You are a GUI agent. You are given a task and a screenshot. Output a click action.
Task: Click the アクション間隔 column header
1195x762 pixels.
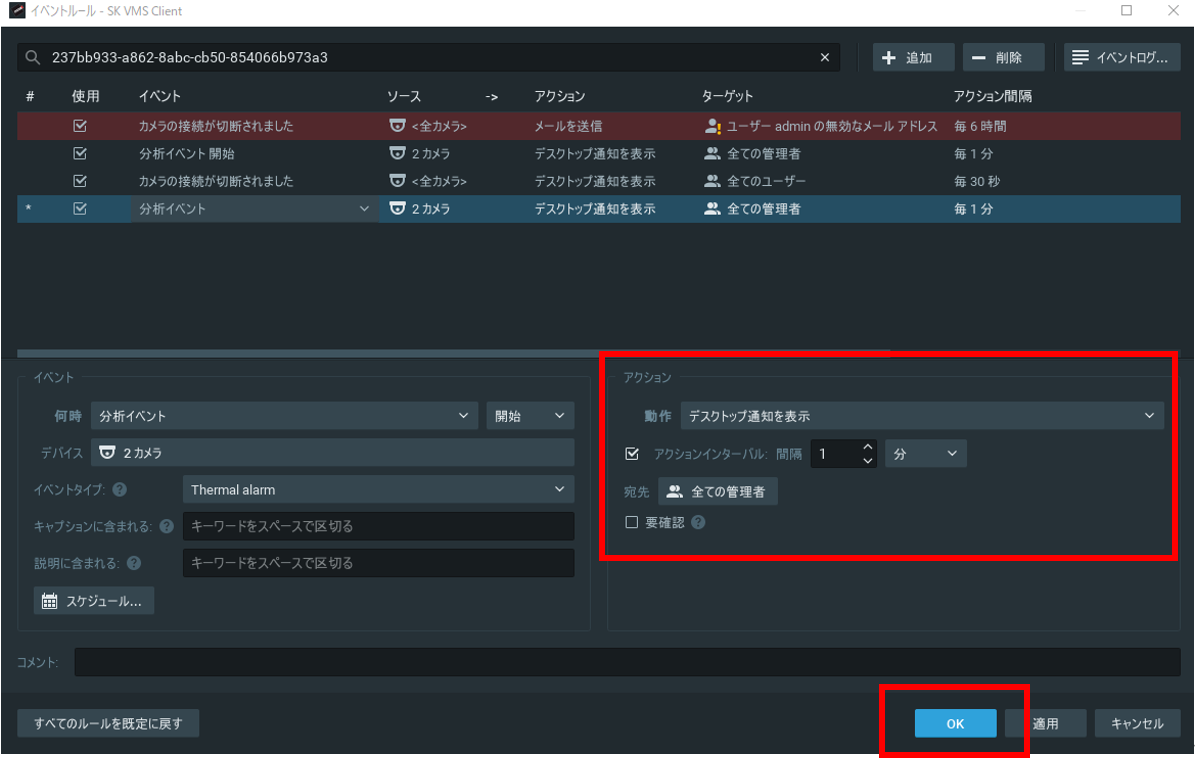pyautogui.click(x=992, y=96)
